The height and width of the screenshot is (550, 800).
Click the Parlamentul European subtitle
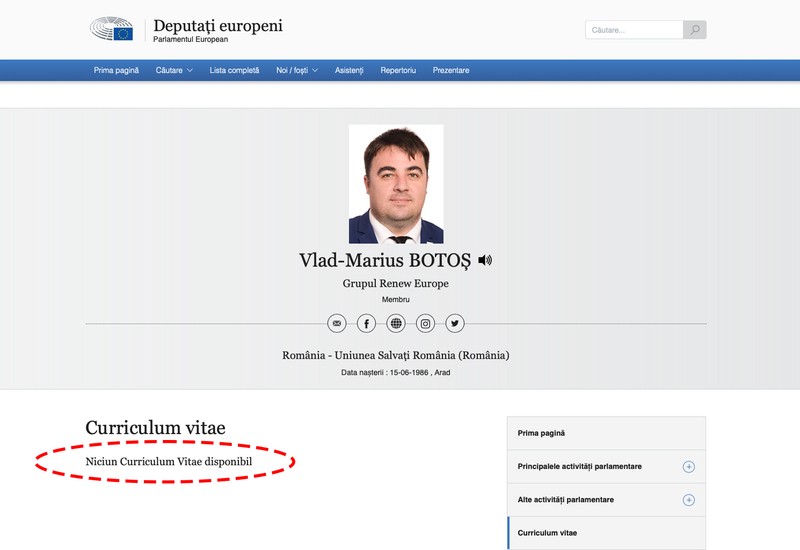pos(191,39)
